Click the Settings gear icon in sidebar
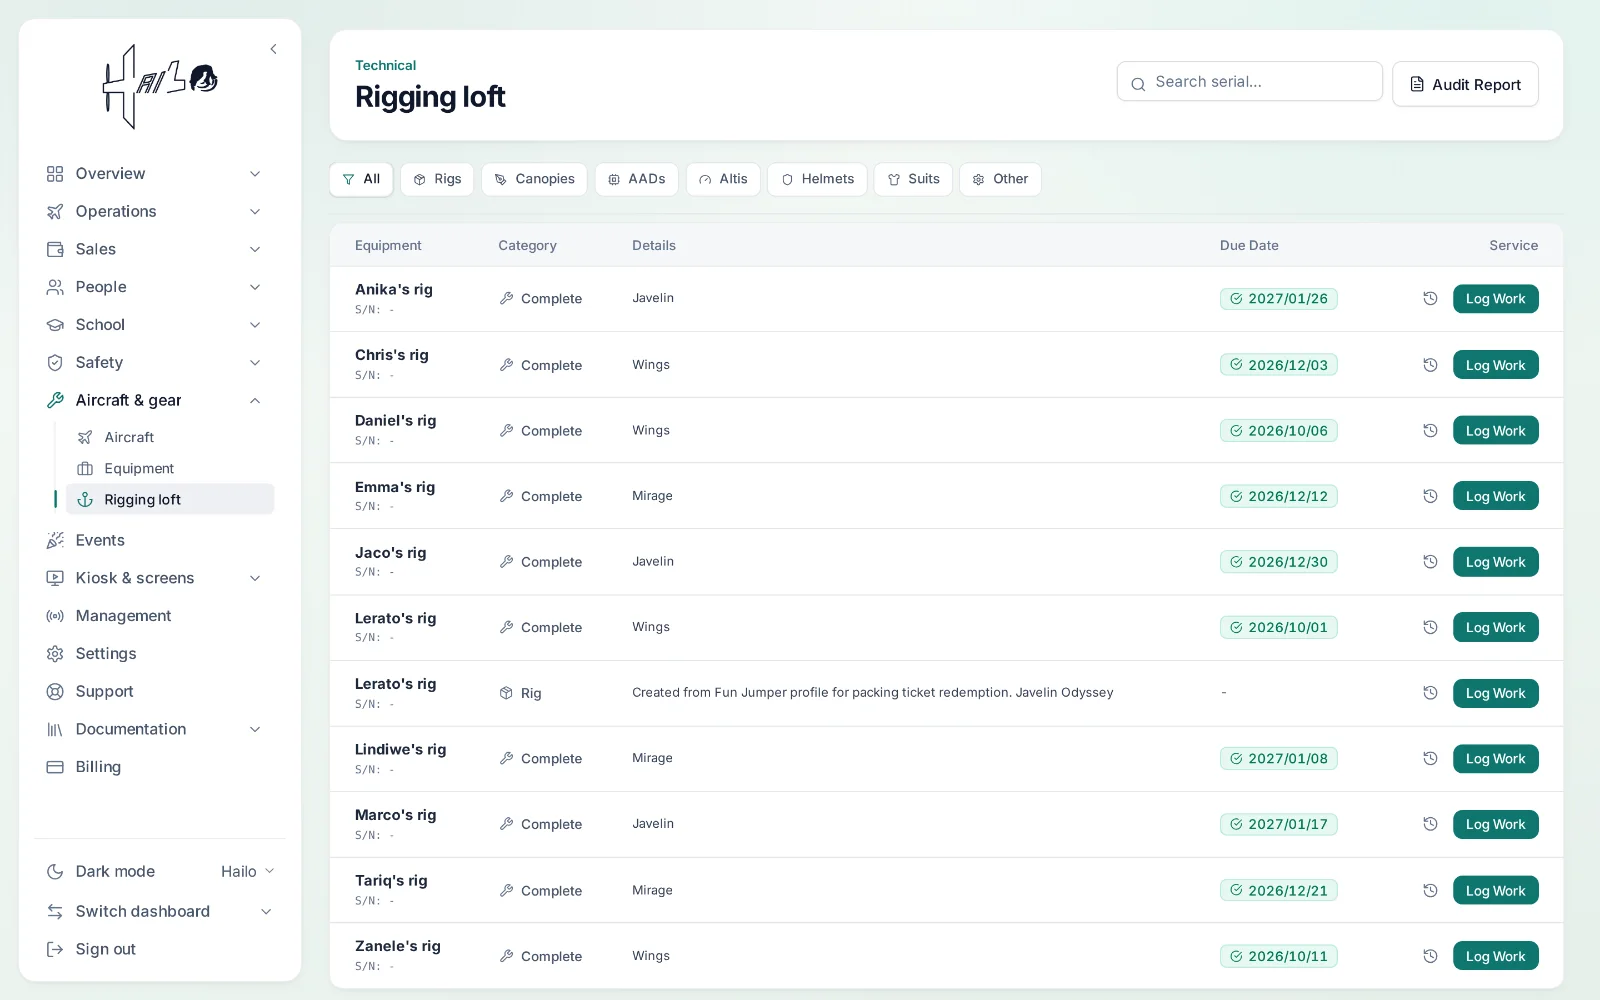 (55, 654)
